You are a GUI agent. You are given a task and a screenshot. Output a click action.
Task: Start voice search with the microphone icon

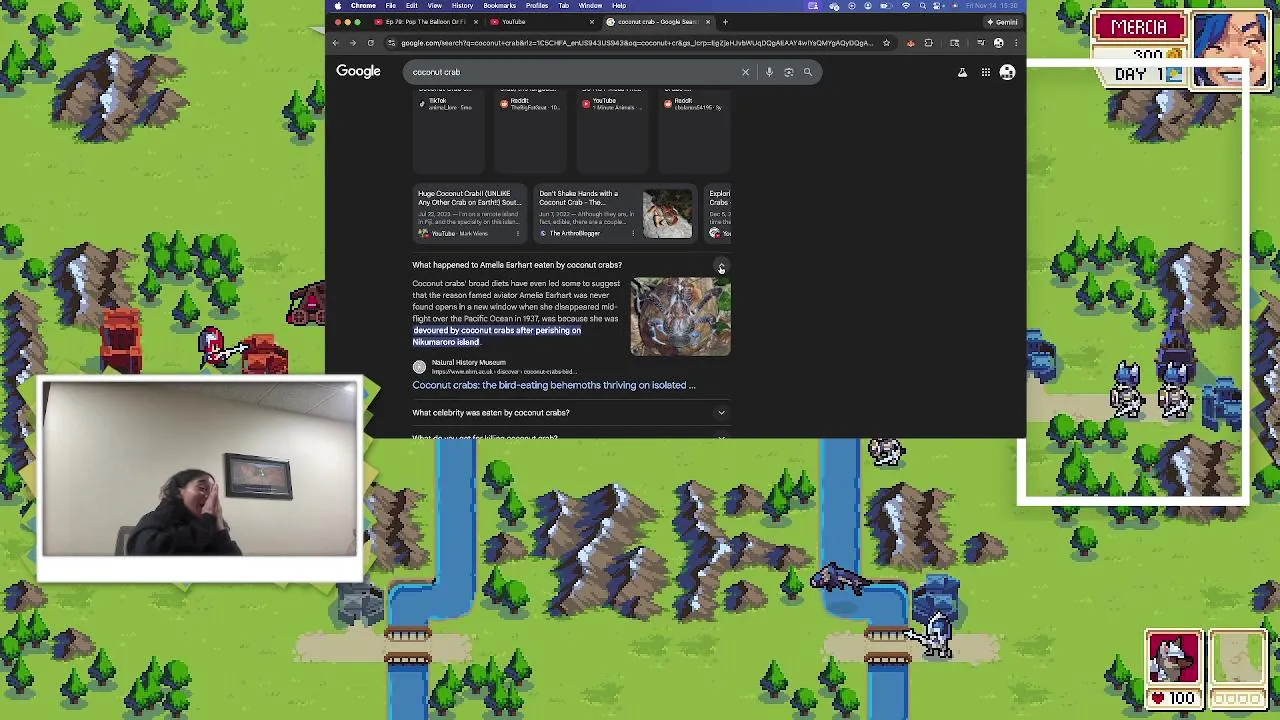[769, 72]
